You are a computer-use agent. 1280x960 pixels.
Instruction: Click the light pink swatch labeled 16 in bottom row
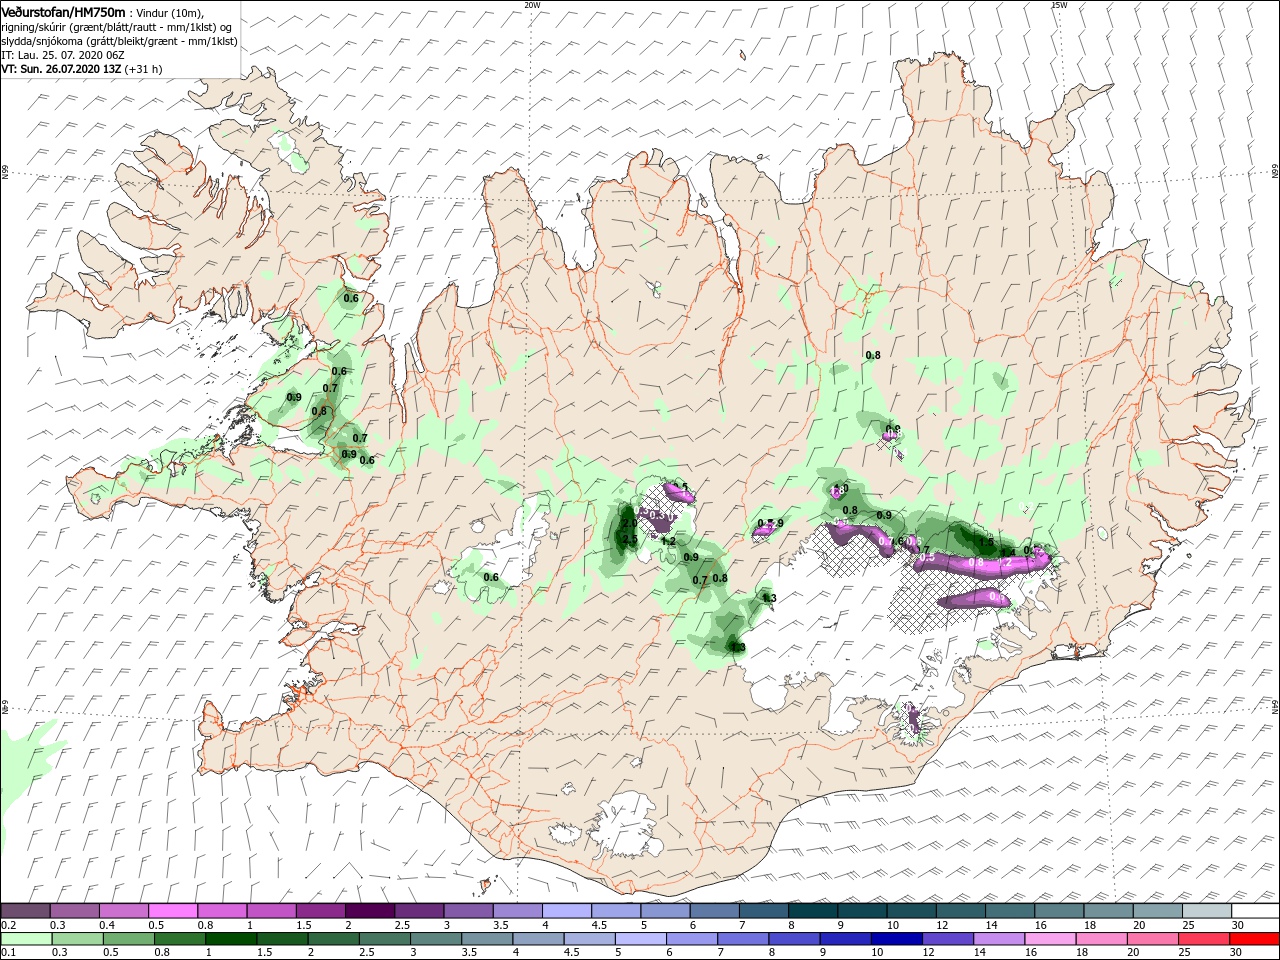pos(1048,939)
